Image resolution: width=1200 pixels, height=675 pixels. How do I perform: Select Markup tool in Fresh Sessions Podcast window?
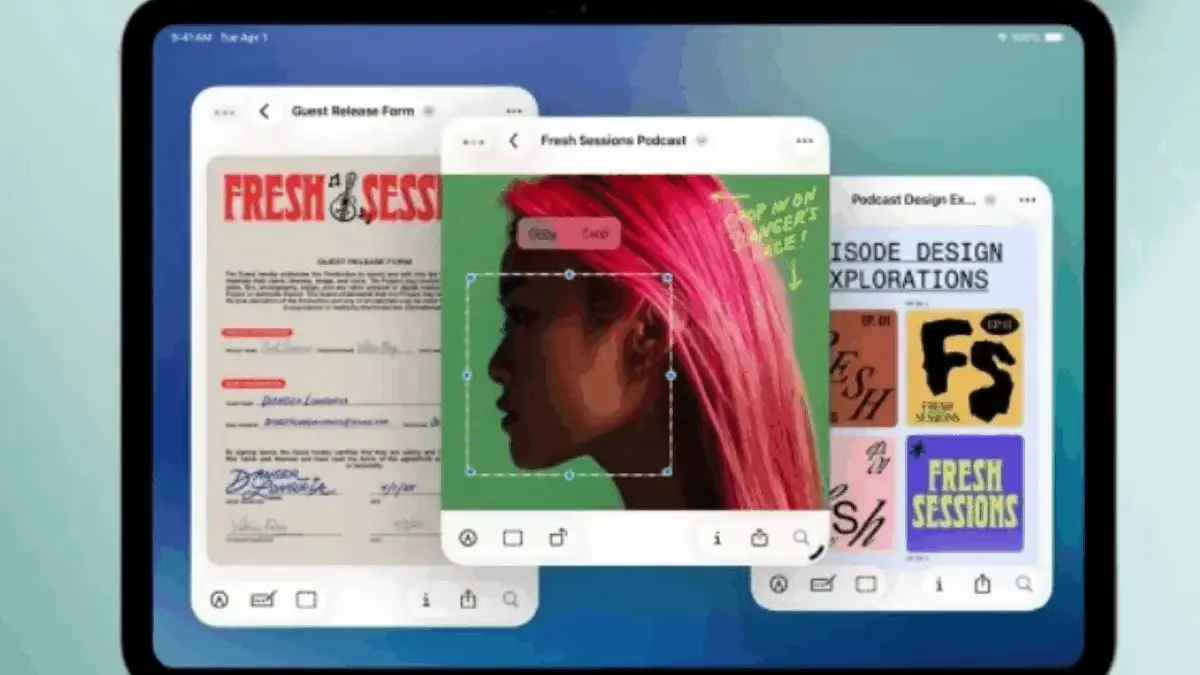click(x=468, y=538)
